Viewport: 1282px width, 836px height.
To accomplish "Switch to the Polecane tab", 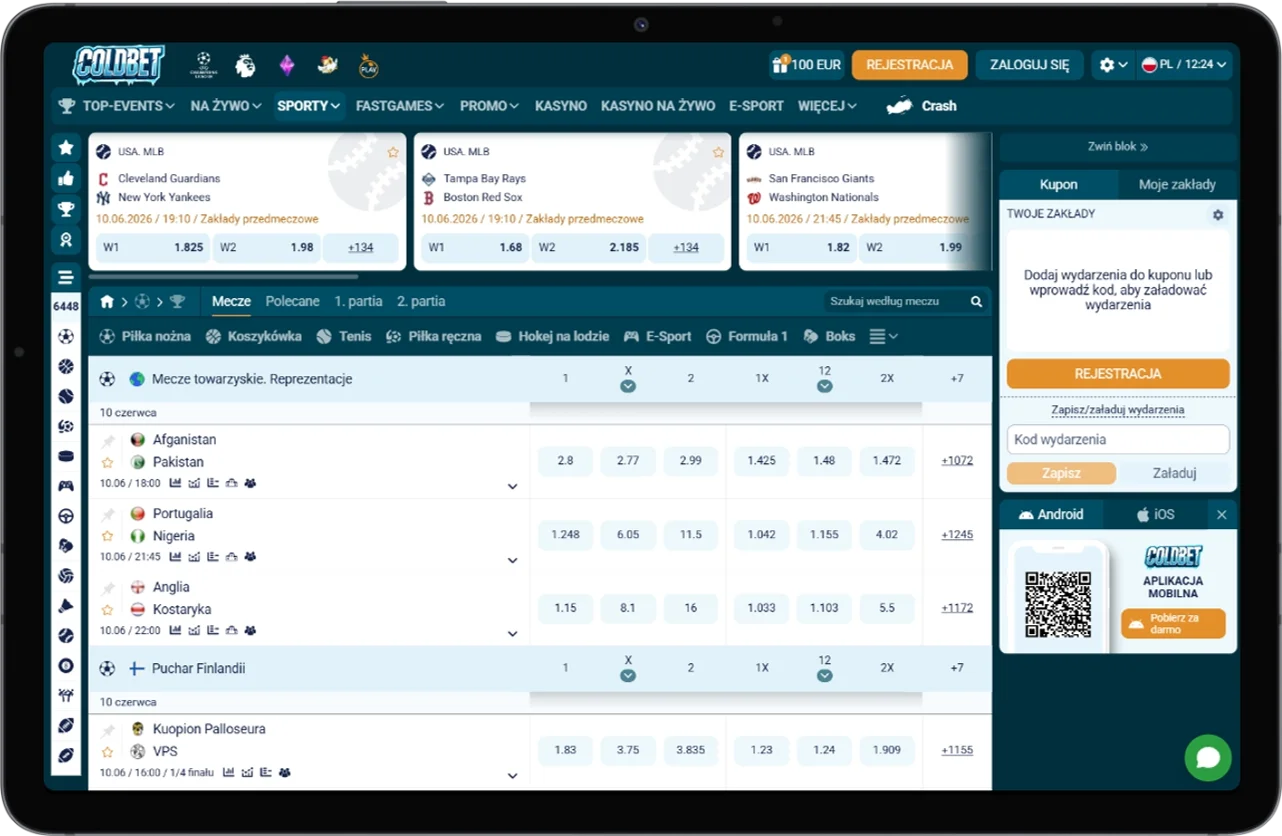I will [x=292, y=301].
